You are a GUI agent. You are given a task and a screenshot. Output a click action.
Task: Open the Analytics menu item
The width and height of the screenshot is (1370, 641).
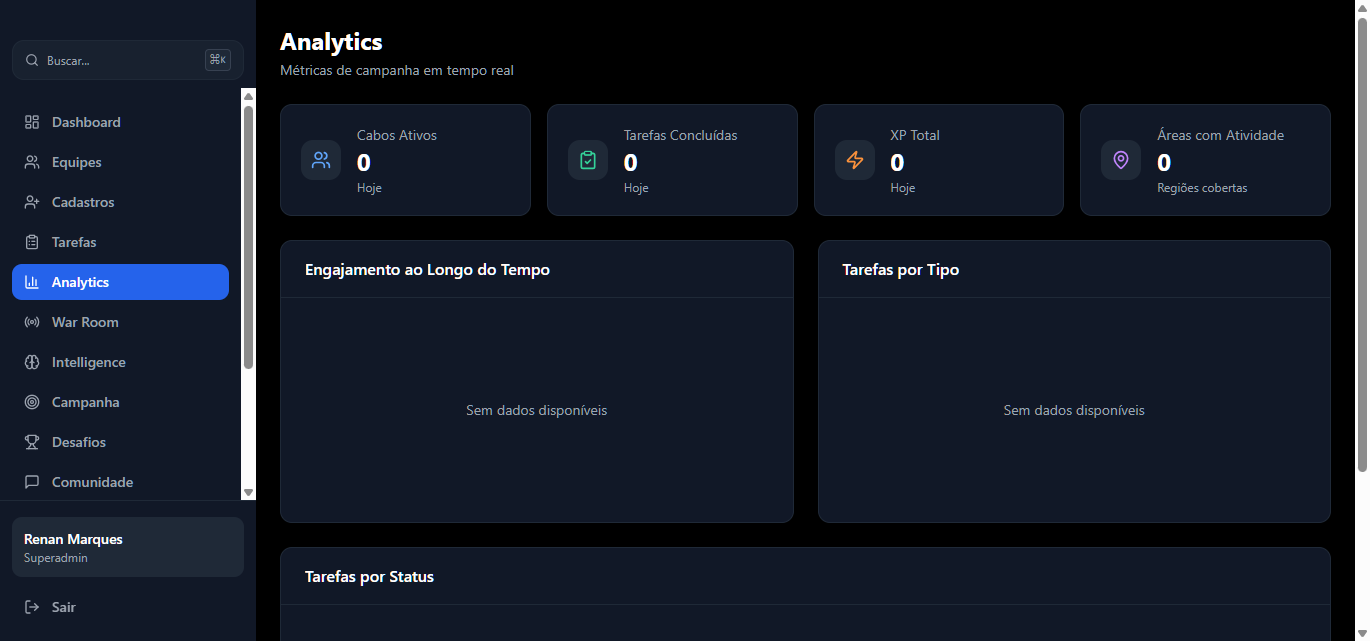120,282
